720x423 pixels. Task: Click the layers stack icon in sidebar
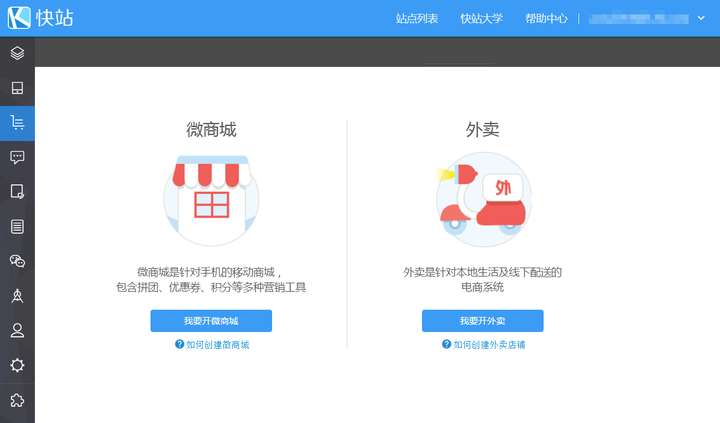coord(17,53)
